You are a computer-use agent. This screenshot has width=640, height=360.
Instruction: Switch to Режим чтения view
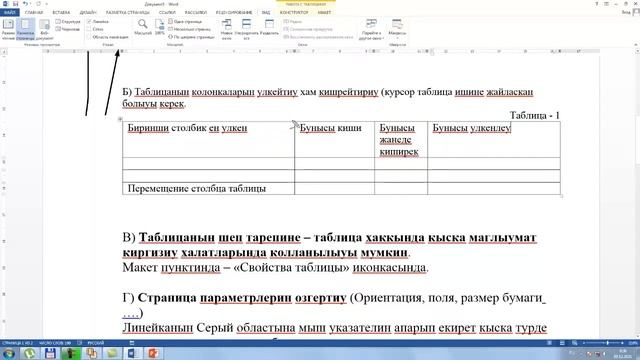pos(8,30)
